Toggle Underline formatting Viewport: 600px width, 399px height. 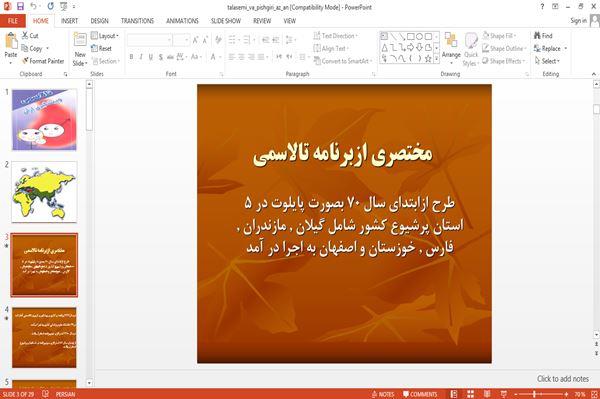(x=151, y=57)
